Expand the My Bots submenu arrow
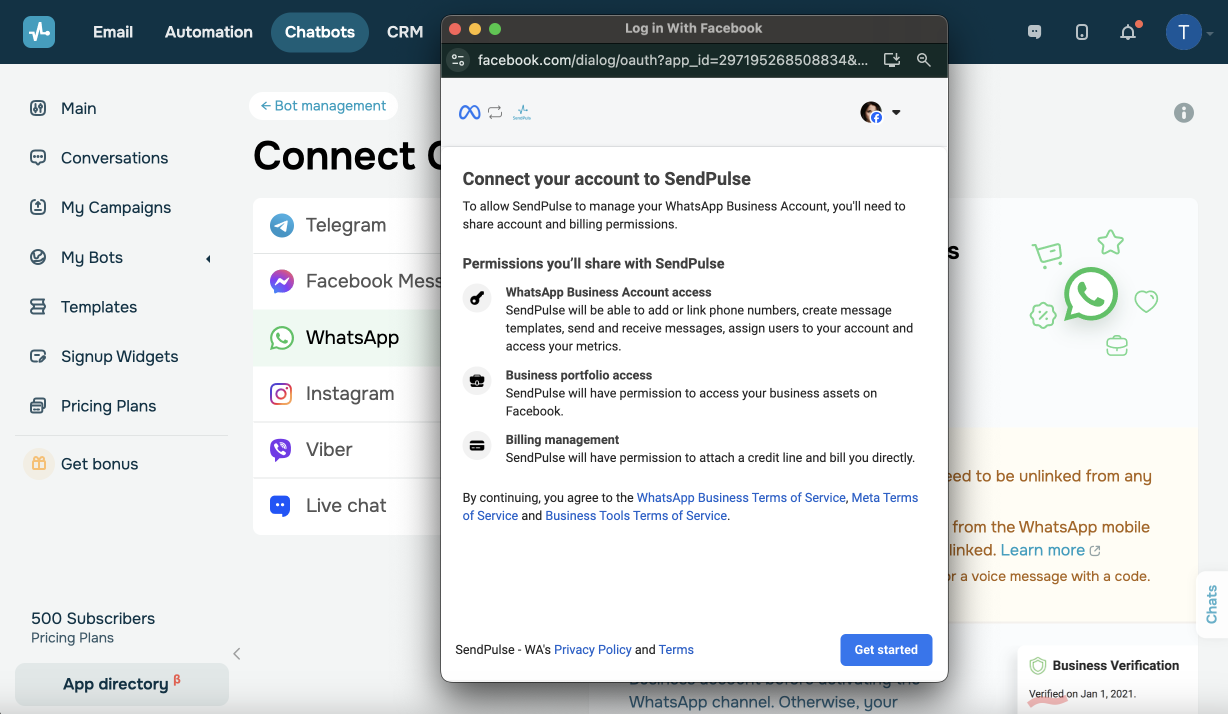1228x714 pixels. pos(208,259)
